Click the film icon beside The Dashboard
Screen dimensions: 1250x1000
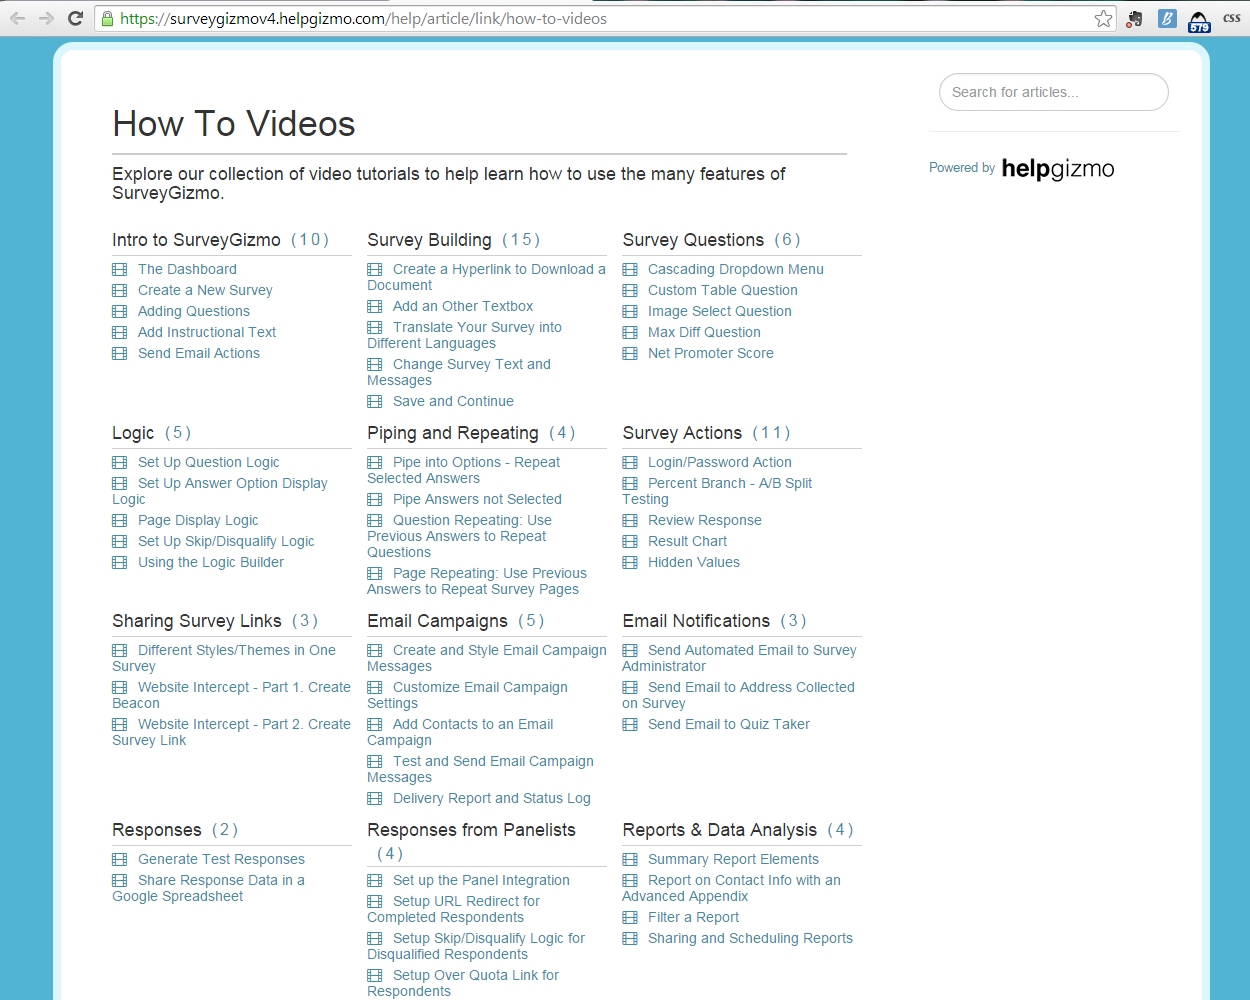[x=119, y=269]
